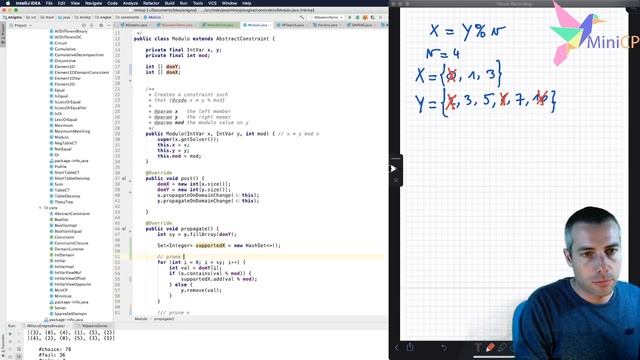Open MiniCP class in core package
The image size is (640, 360).
coord(61,290)
